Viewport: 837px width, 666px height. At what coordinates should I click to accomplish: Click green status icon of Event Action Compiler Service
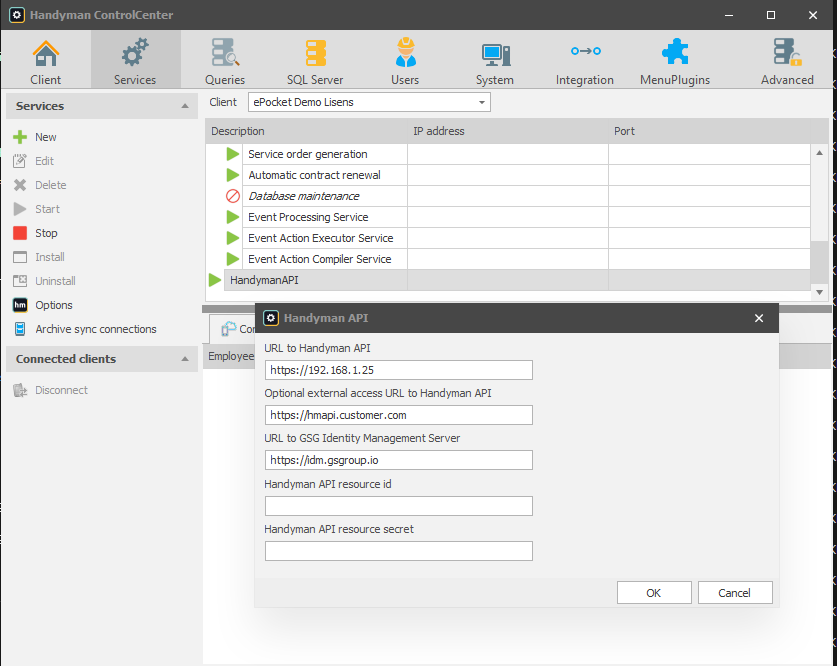click(233, 259)
